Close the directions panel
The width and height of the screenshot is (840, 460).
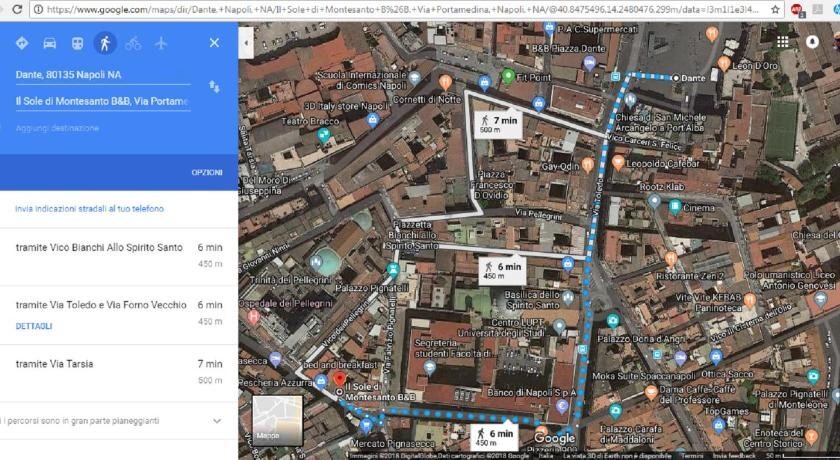coord(213,43)
